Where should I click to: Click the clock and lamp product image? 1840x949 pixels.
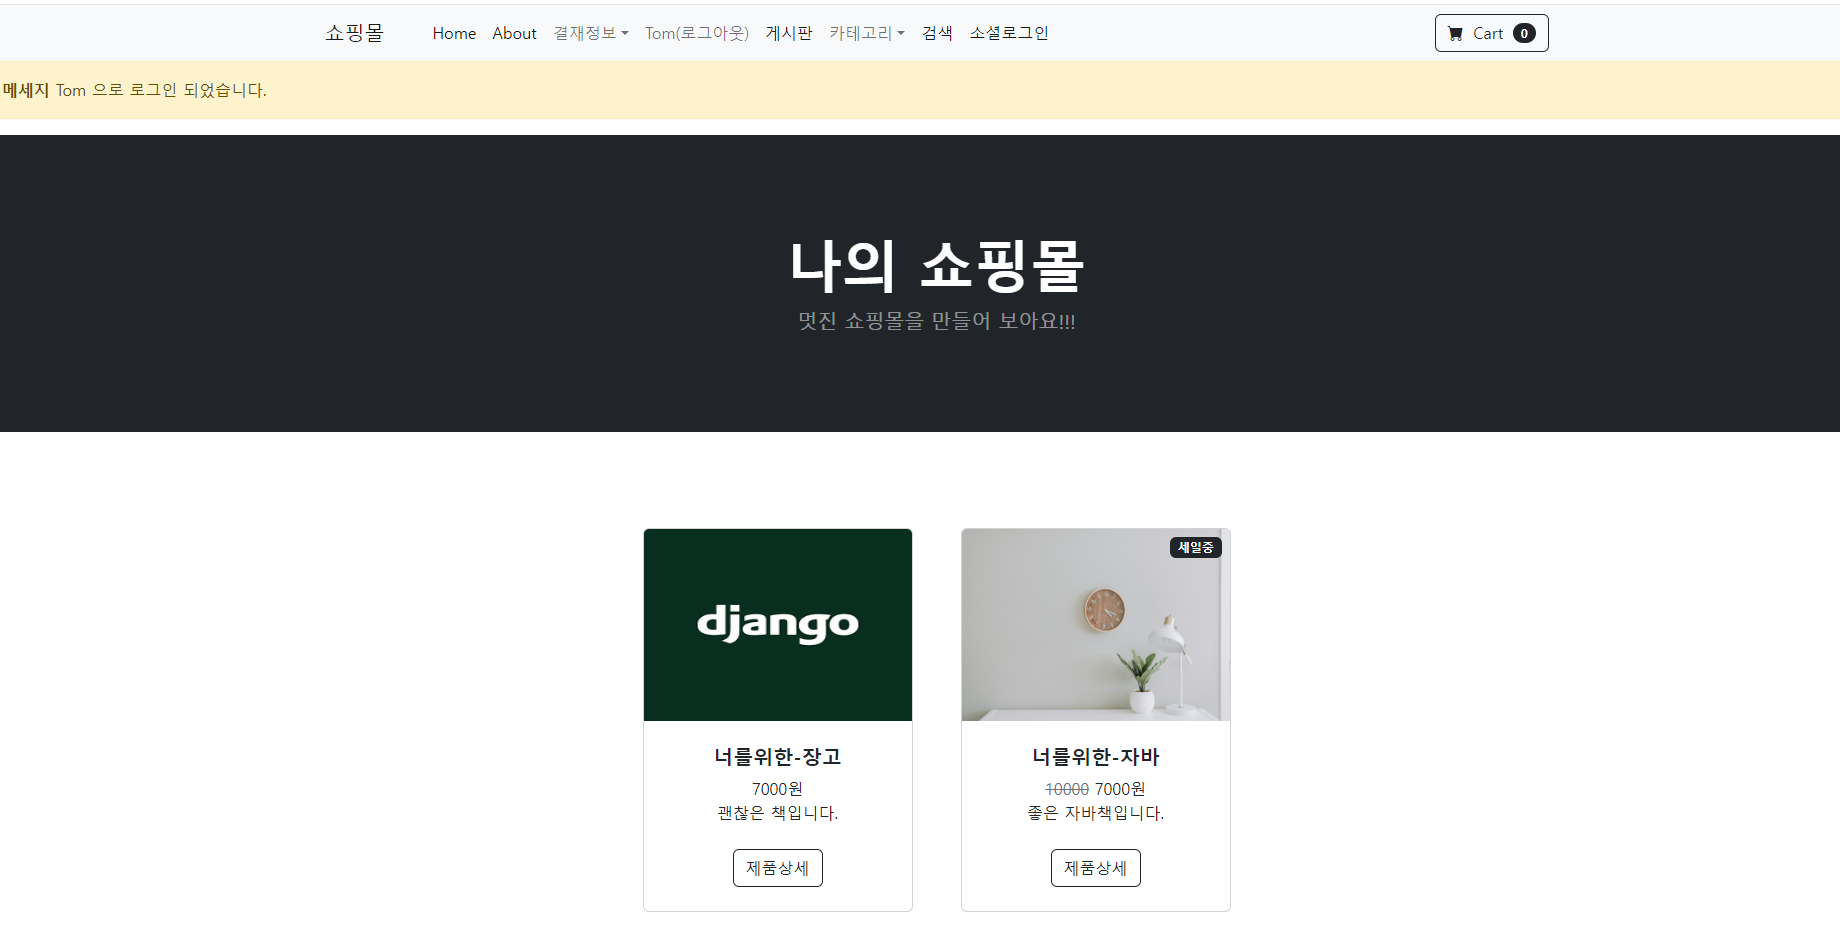pyautogui.click(x=1096, y=625)
